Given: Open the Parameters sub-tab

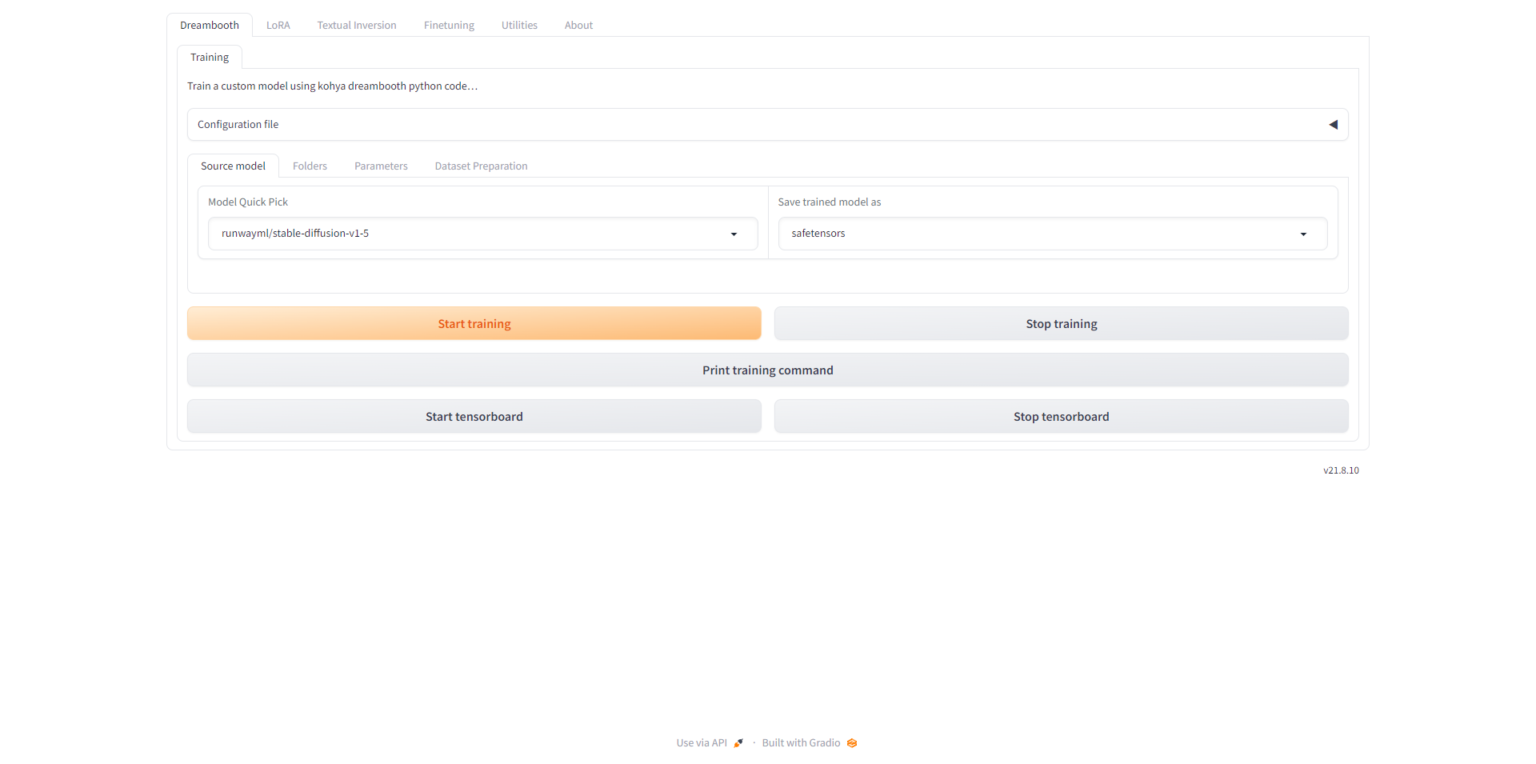Looking at the screenshot, I should pos(380,166).
